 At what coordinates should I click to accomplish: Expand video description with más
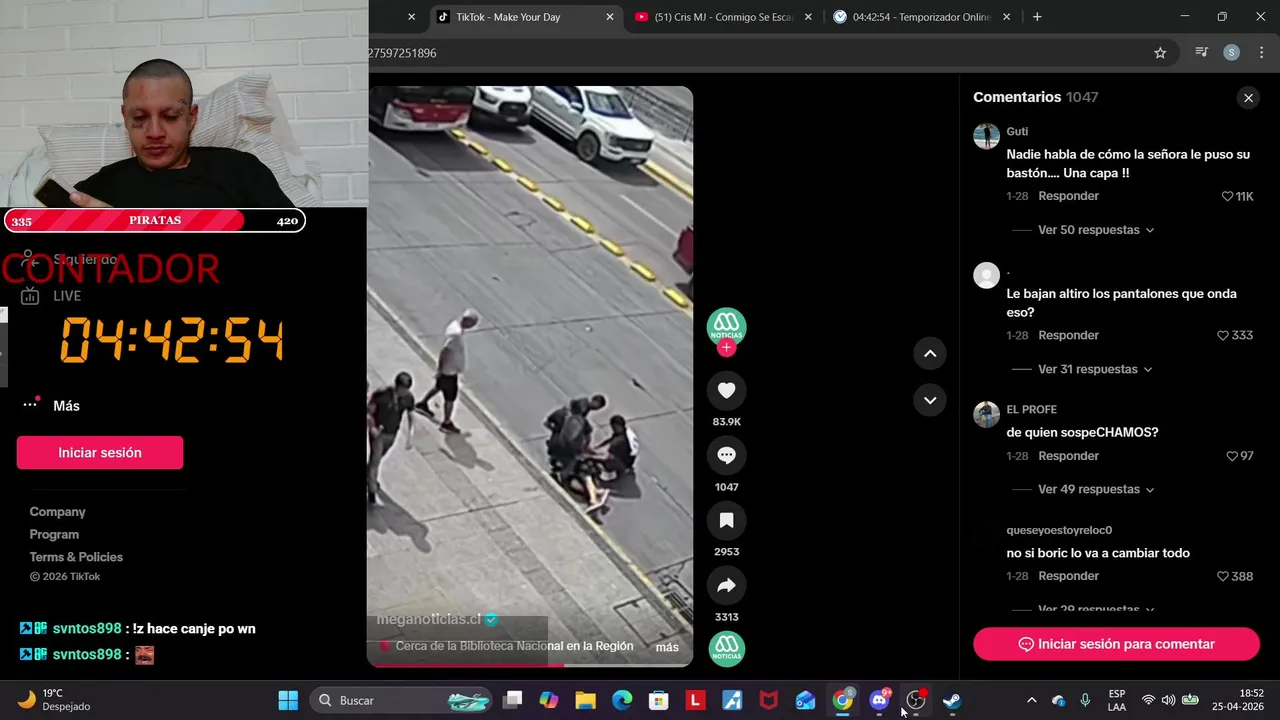coord(667,648)
